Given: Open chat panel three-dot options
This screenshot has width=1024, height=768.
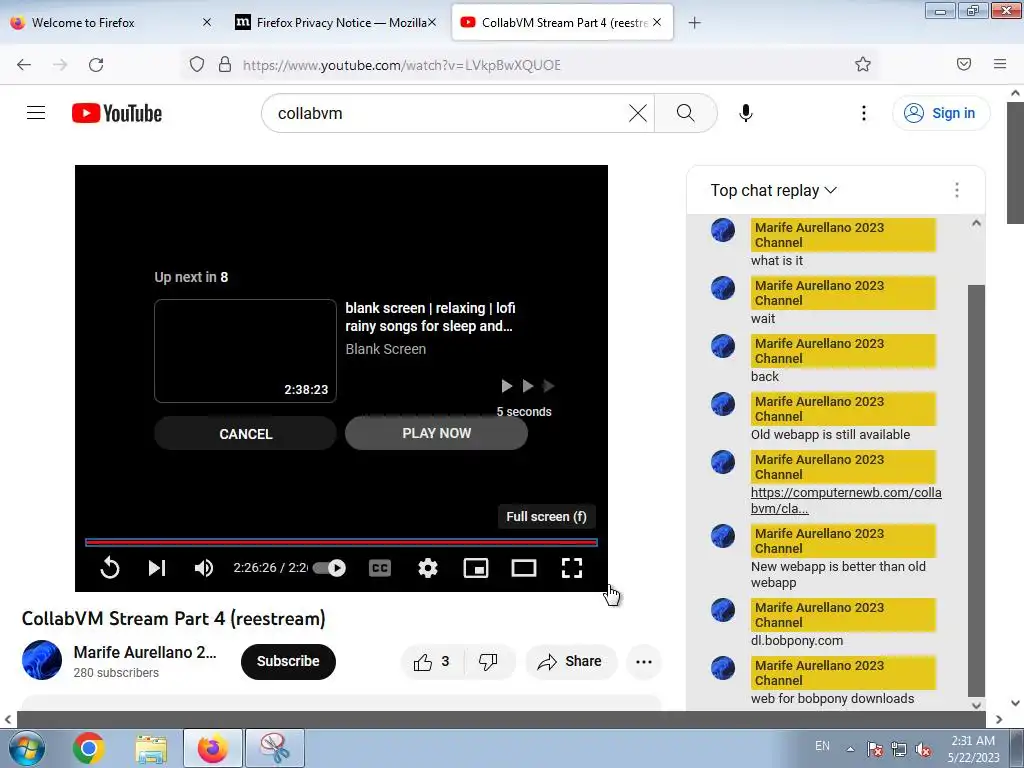Looking at the screenshot, I should [x=957, y=190].
